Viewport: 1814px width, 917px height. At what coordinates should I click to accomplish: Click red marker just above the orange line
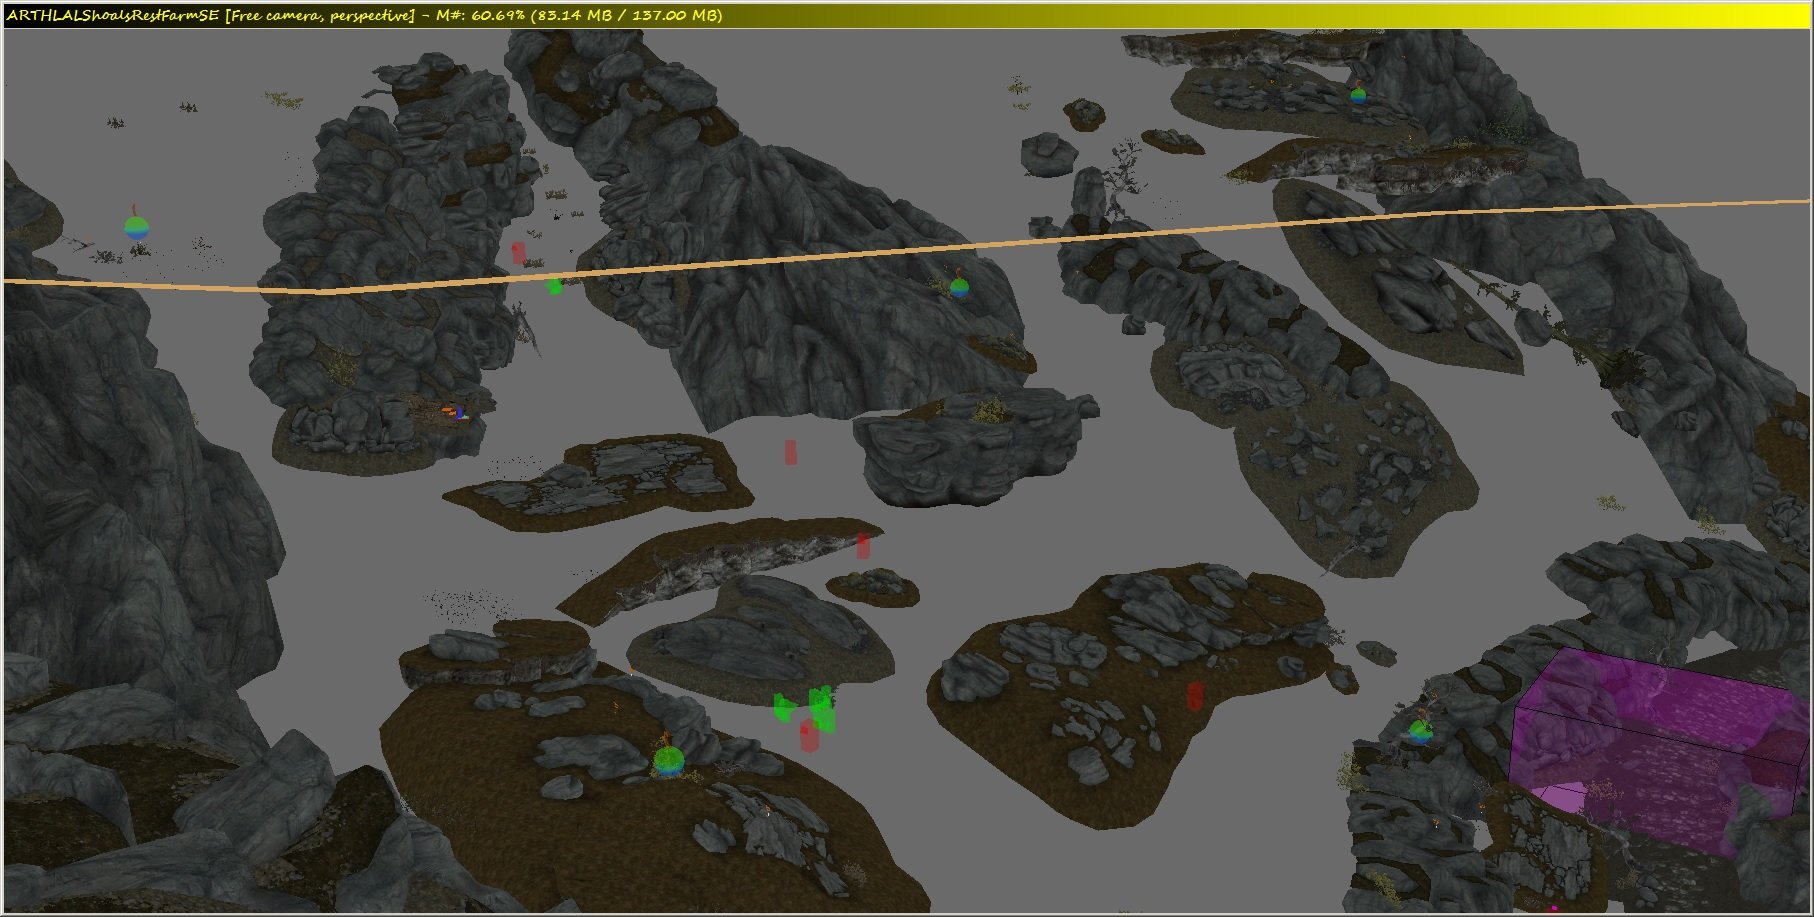click(x=518, y=252)
